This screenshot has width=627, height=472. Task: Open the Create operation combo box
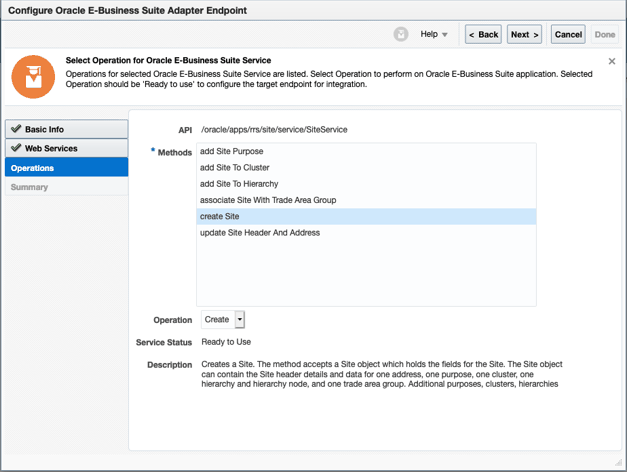coord(217,320)
